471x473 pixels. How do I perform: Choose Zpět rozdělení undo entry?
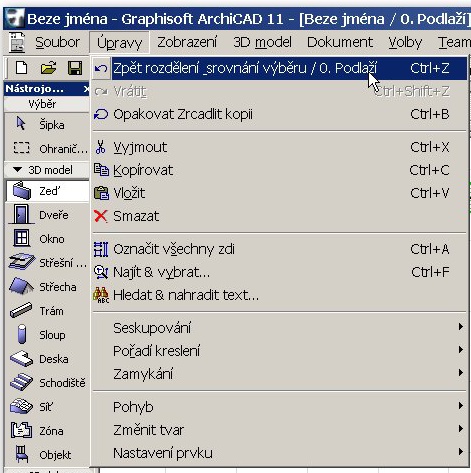coord(280,68)
